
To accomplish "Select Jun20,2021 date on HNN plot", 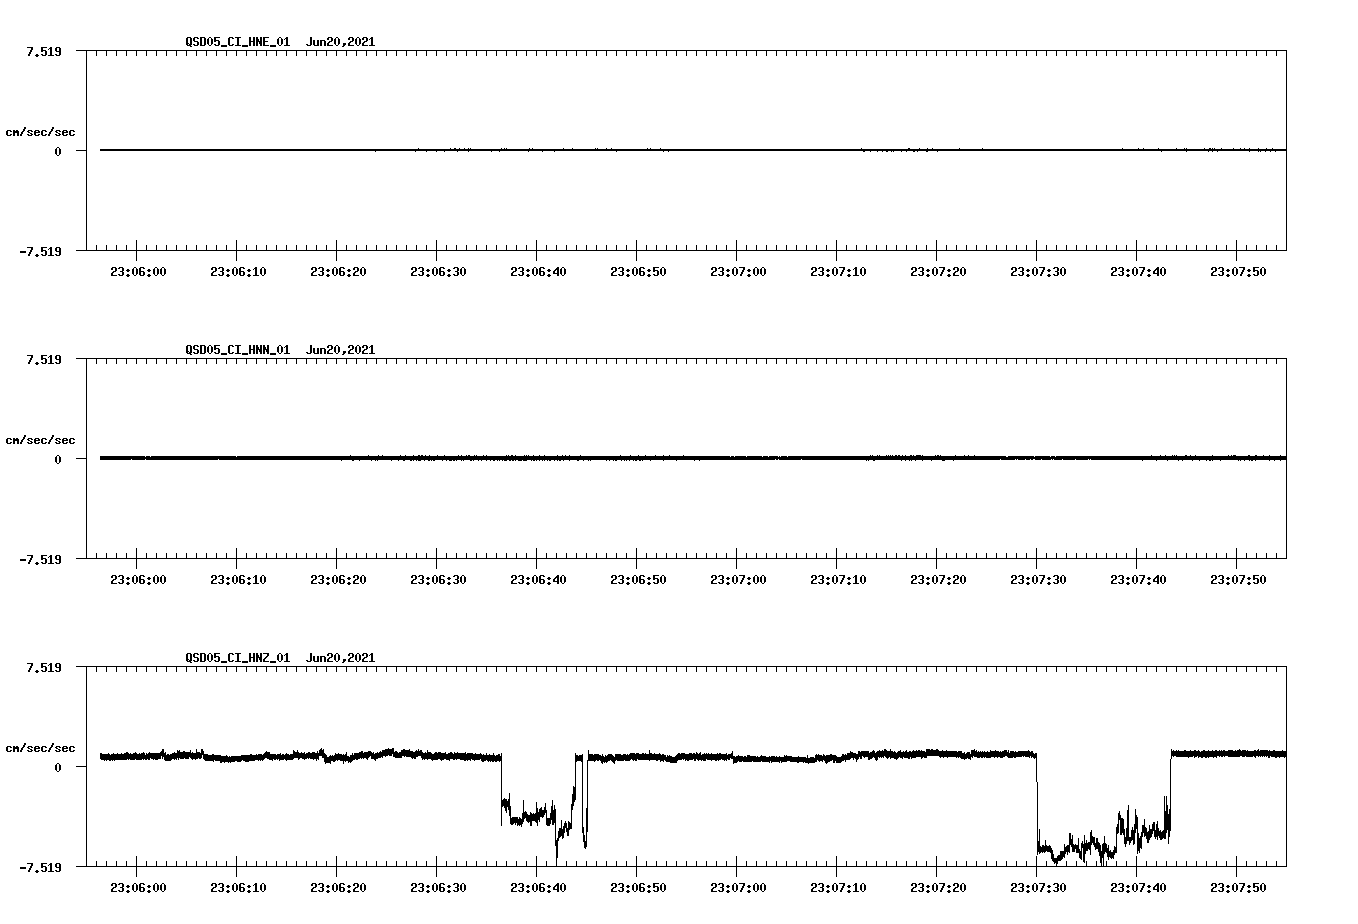I will coord(341,350).
